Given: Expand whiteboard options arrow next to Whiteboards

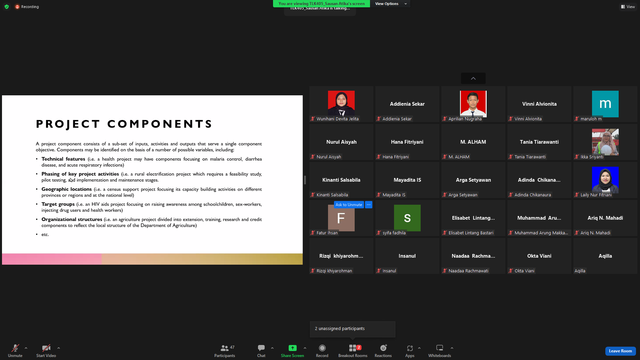Looking at the screenshot, I should tap(452, 348).
